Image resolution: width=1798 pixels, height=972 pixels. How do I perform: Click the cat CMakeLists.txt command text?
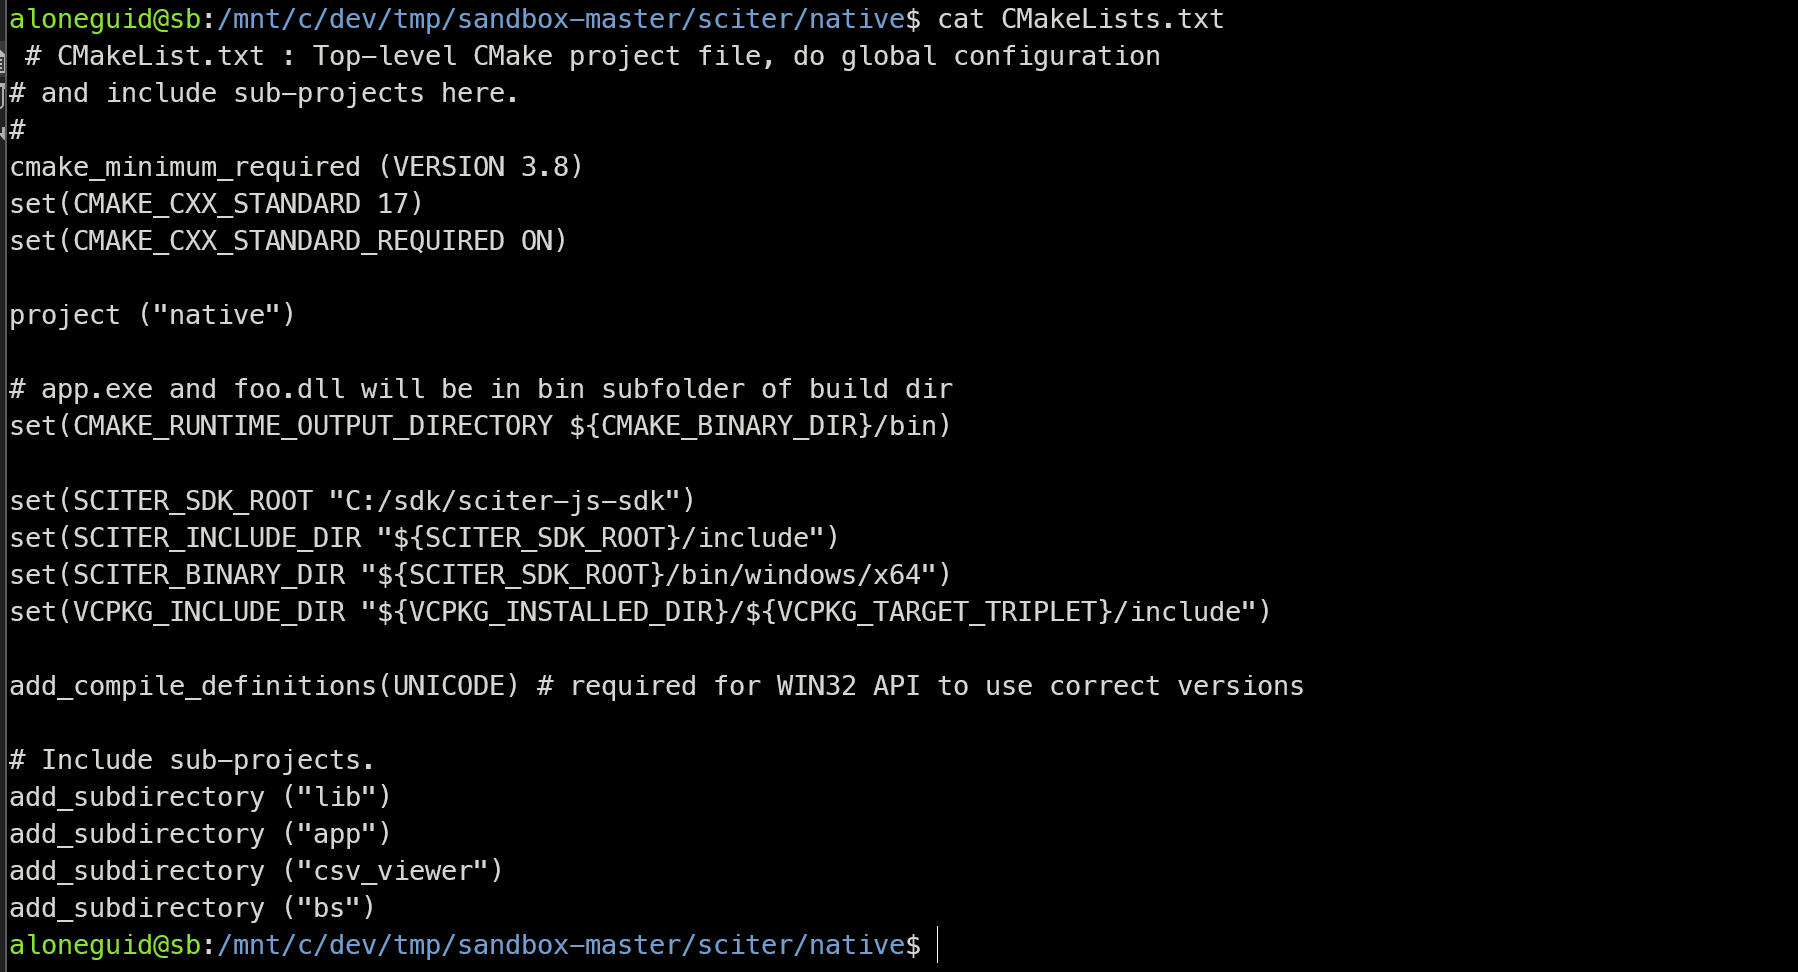click(1080, 19)
